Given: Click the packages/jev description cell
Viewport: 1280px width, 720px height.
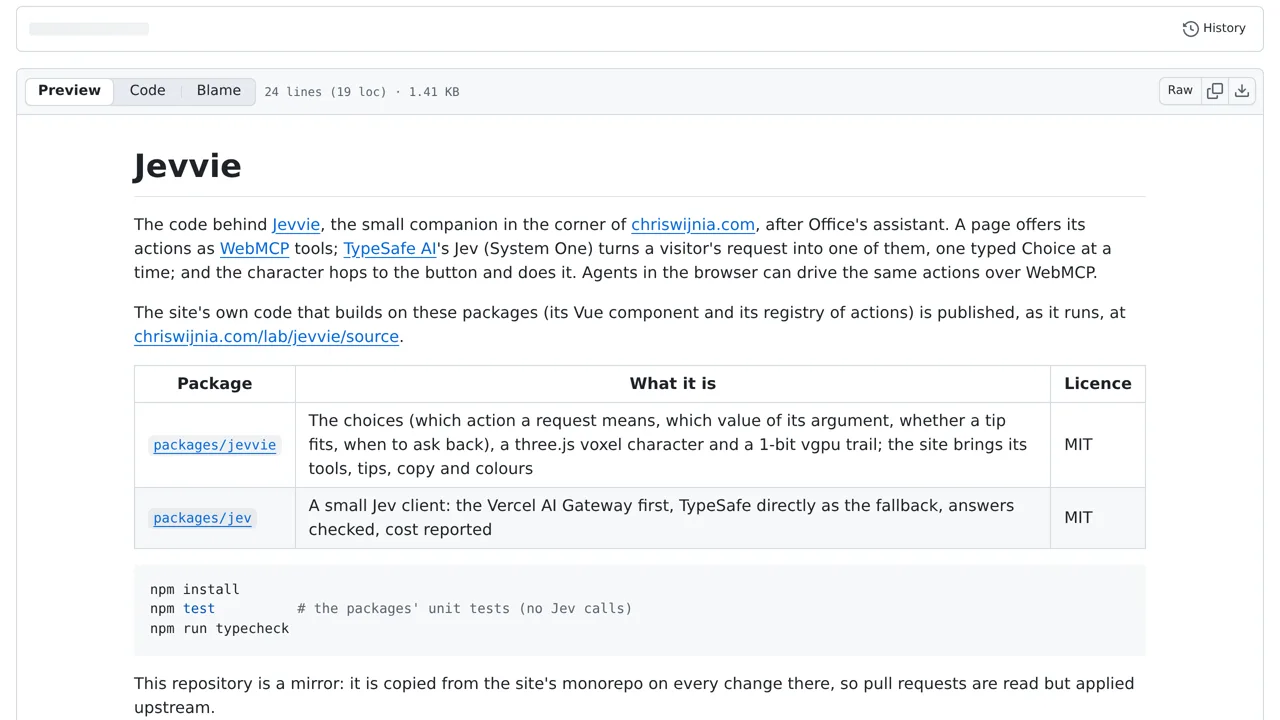Looking at the screenshot, I should pos(673,518).
